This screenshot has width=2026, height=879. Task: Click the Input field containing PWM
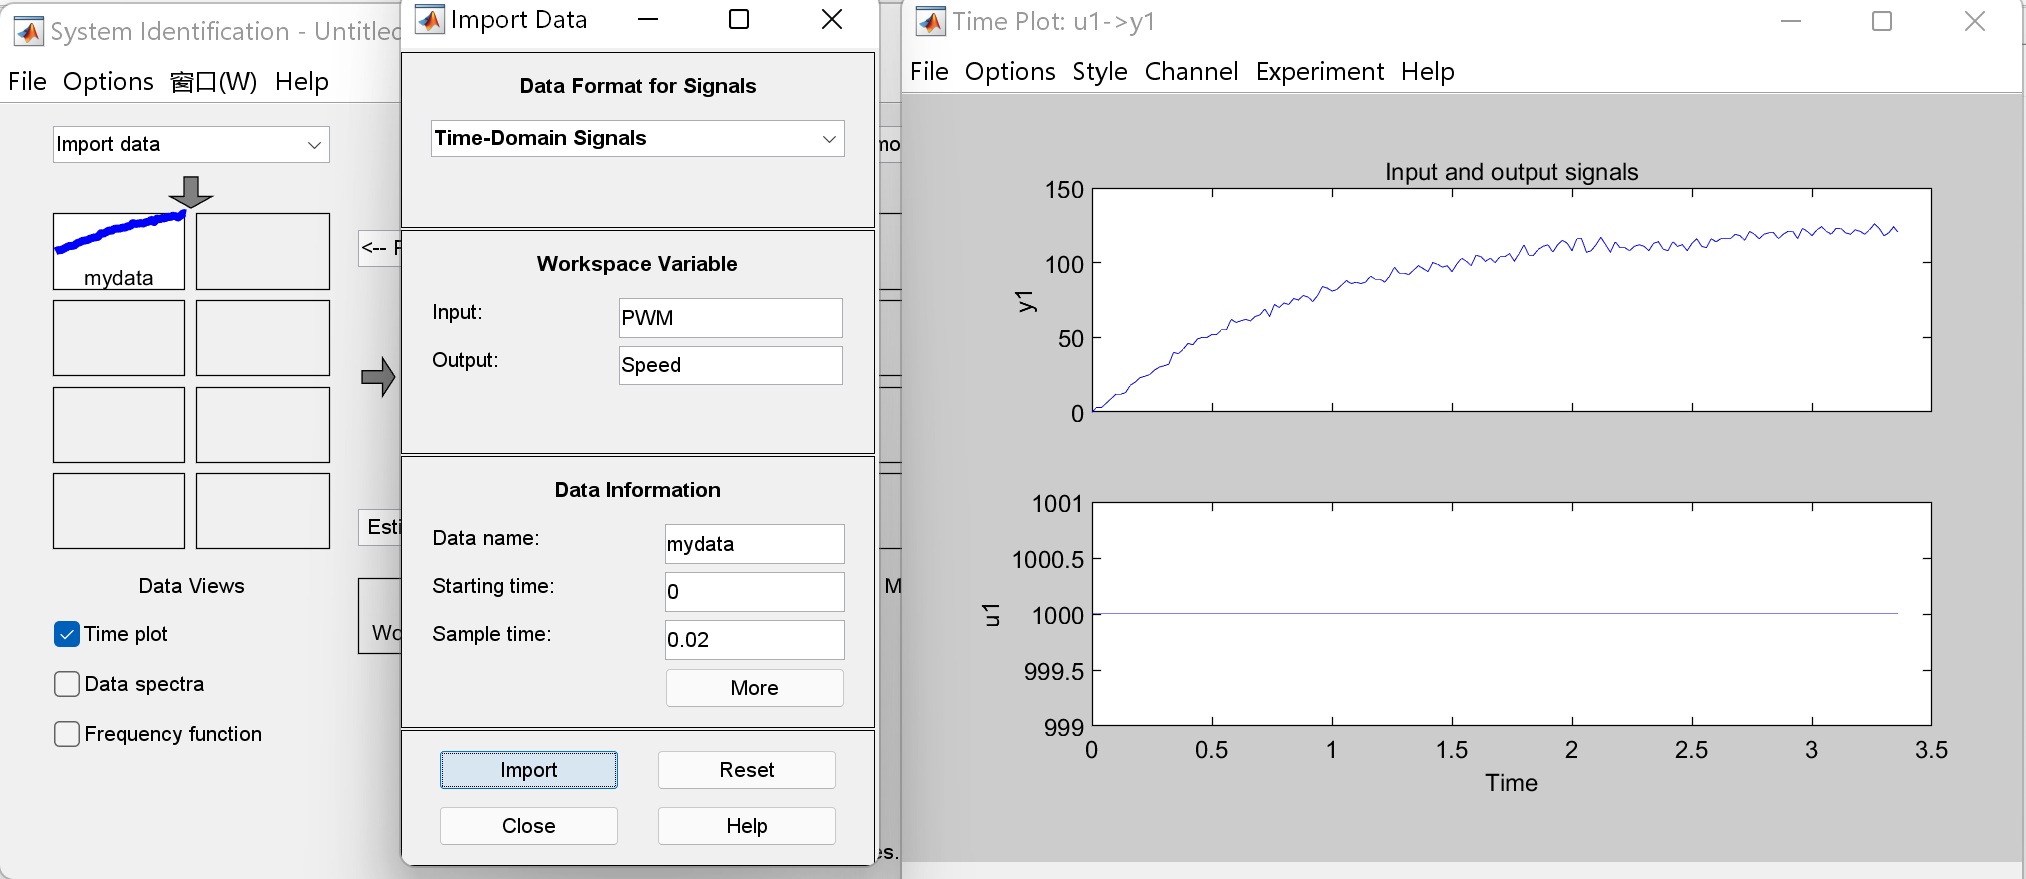pyautogui.click(x=731, y=318)
